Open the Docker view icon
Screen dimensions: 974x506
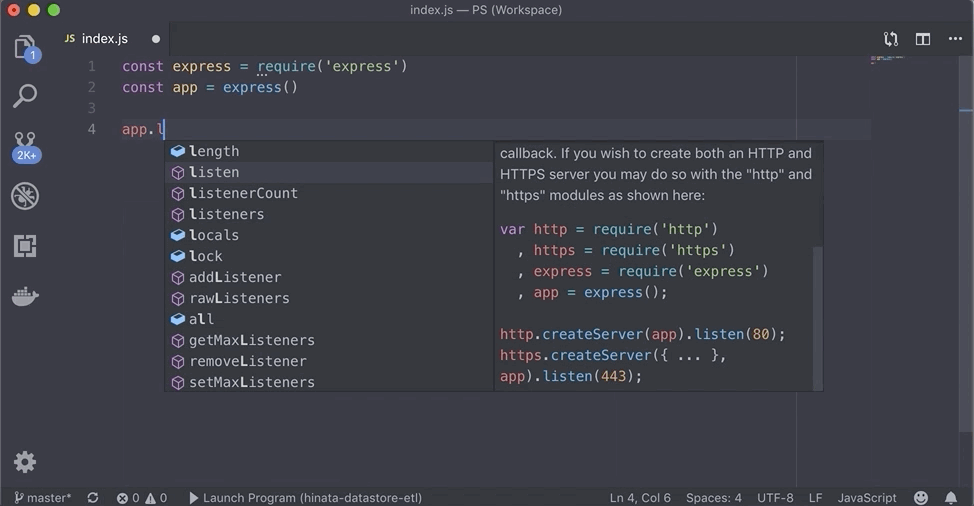point(25,296)
